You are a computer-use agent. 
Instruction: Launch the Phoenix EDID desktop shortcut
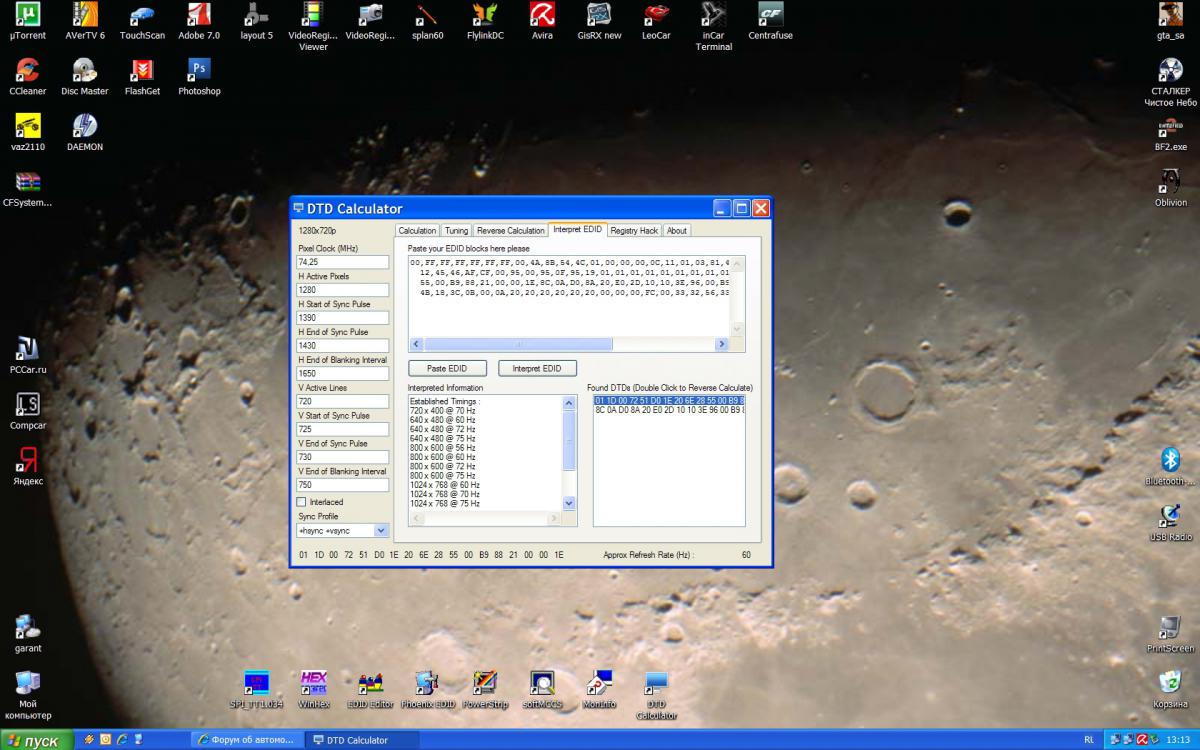428,683
